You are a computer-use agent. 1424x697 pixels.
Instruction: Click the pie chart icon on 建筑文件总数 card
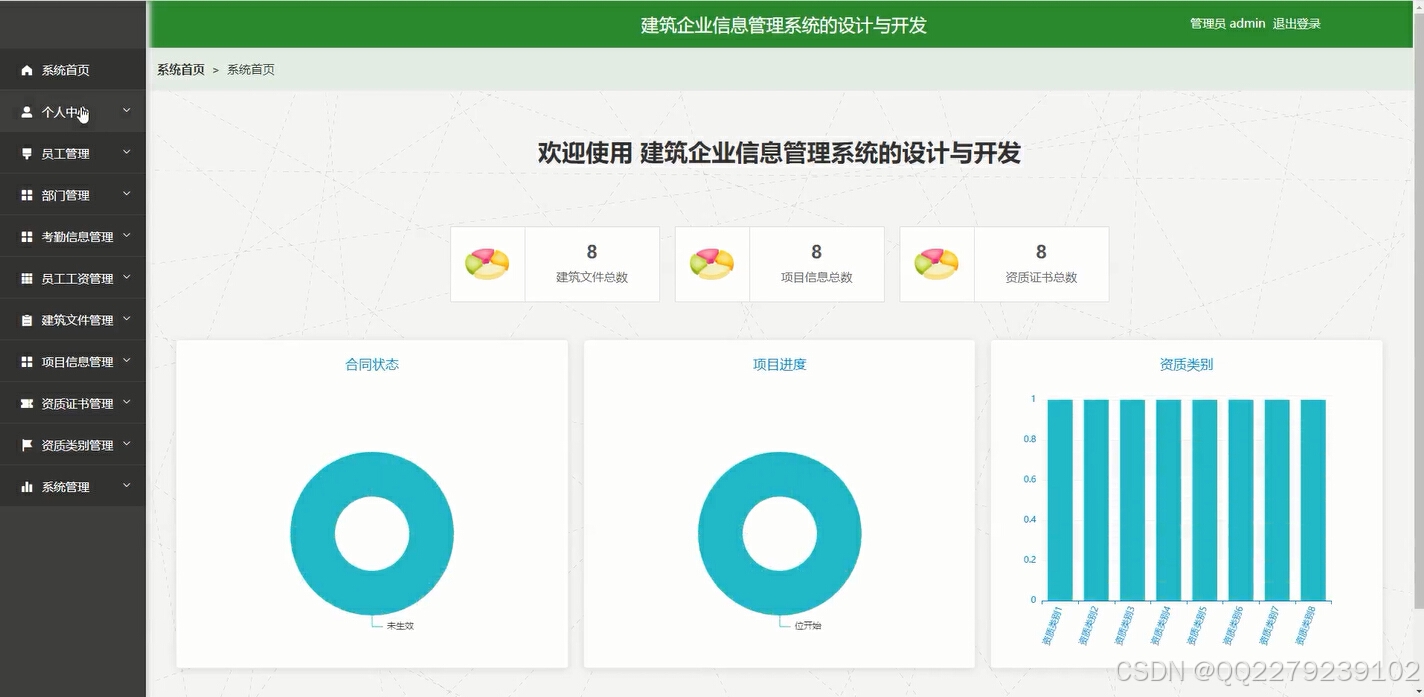point(487,258)
